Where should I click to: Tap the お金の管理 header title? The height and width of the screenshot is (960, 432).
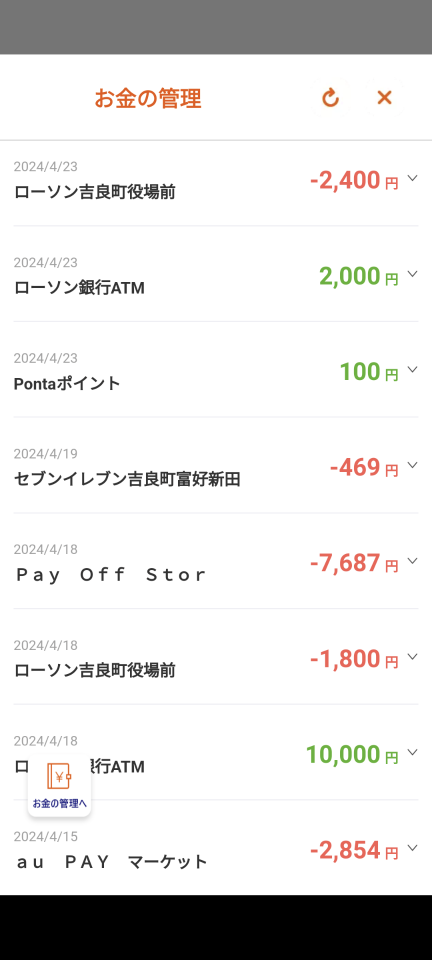coord(147,98)
